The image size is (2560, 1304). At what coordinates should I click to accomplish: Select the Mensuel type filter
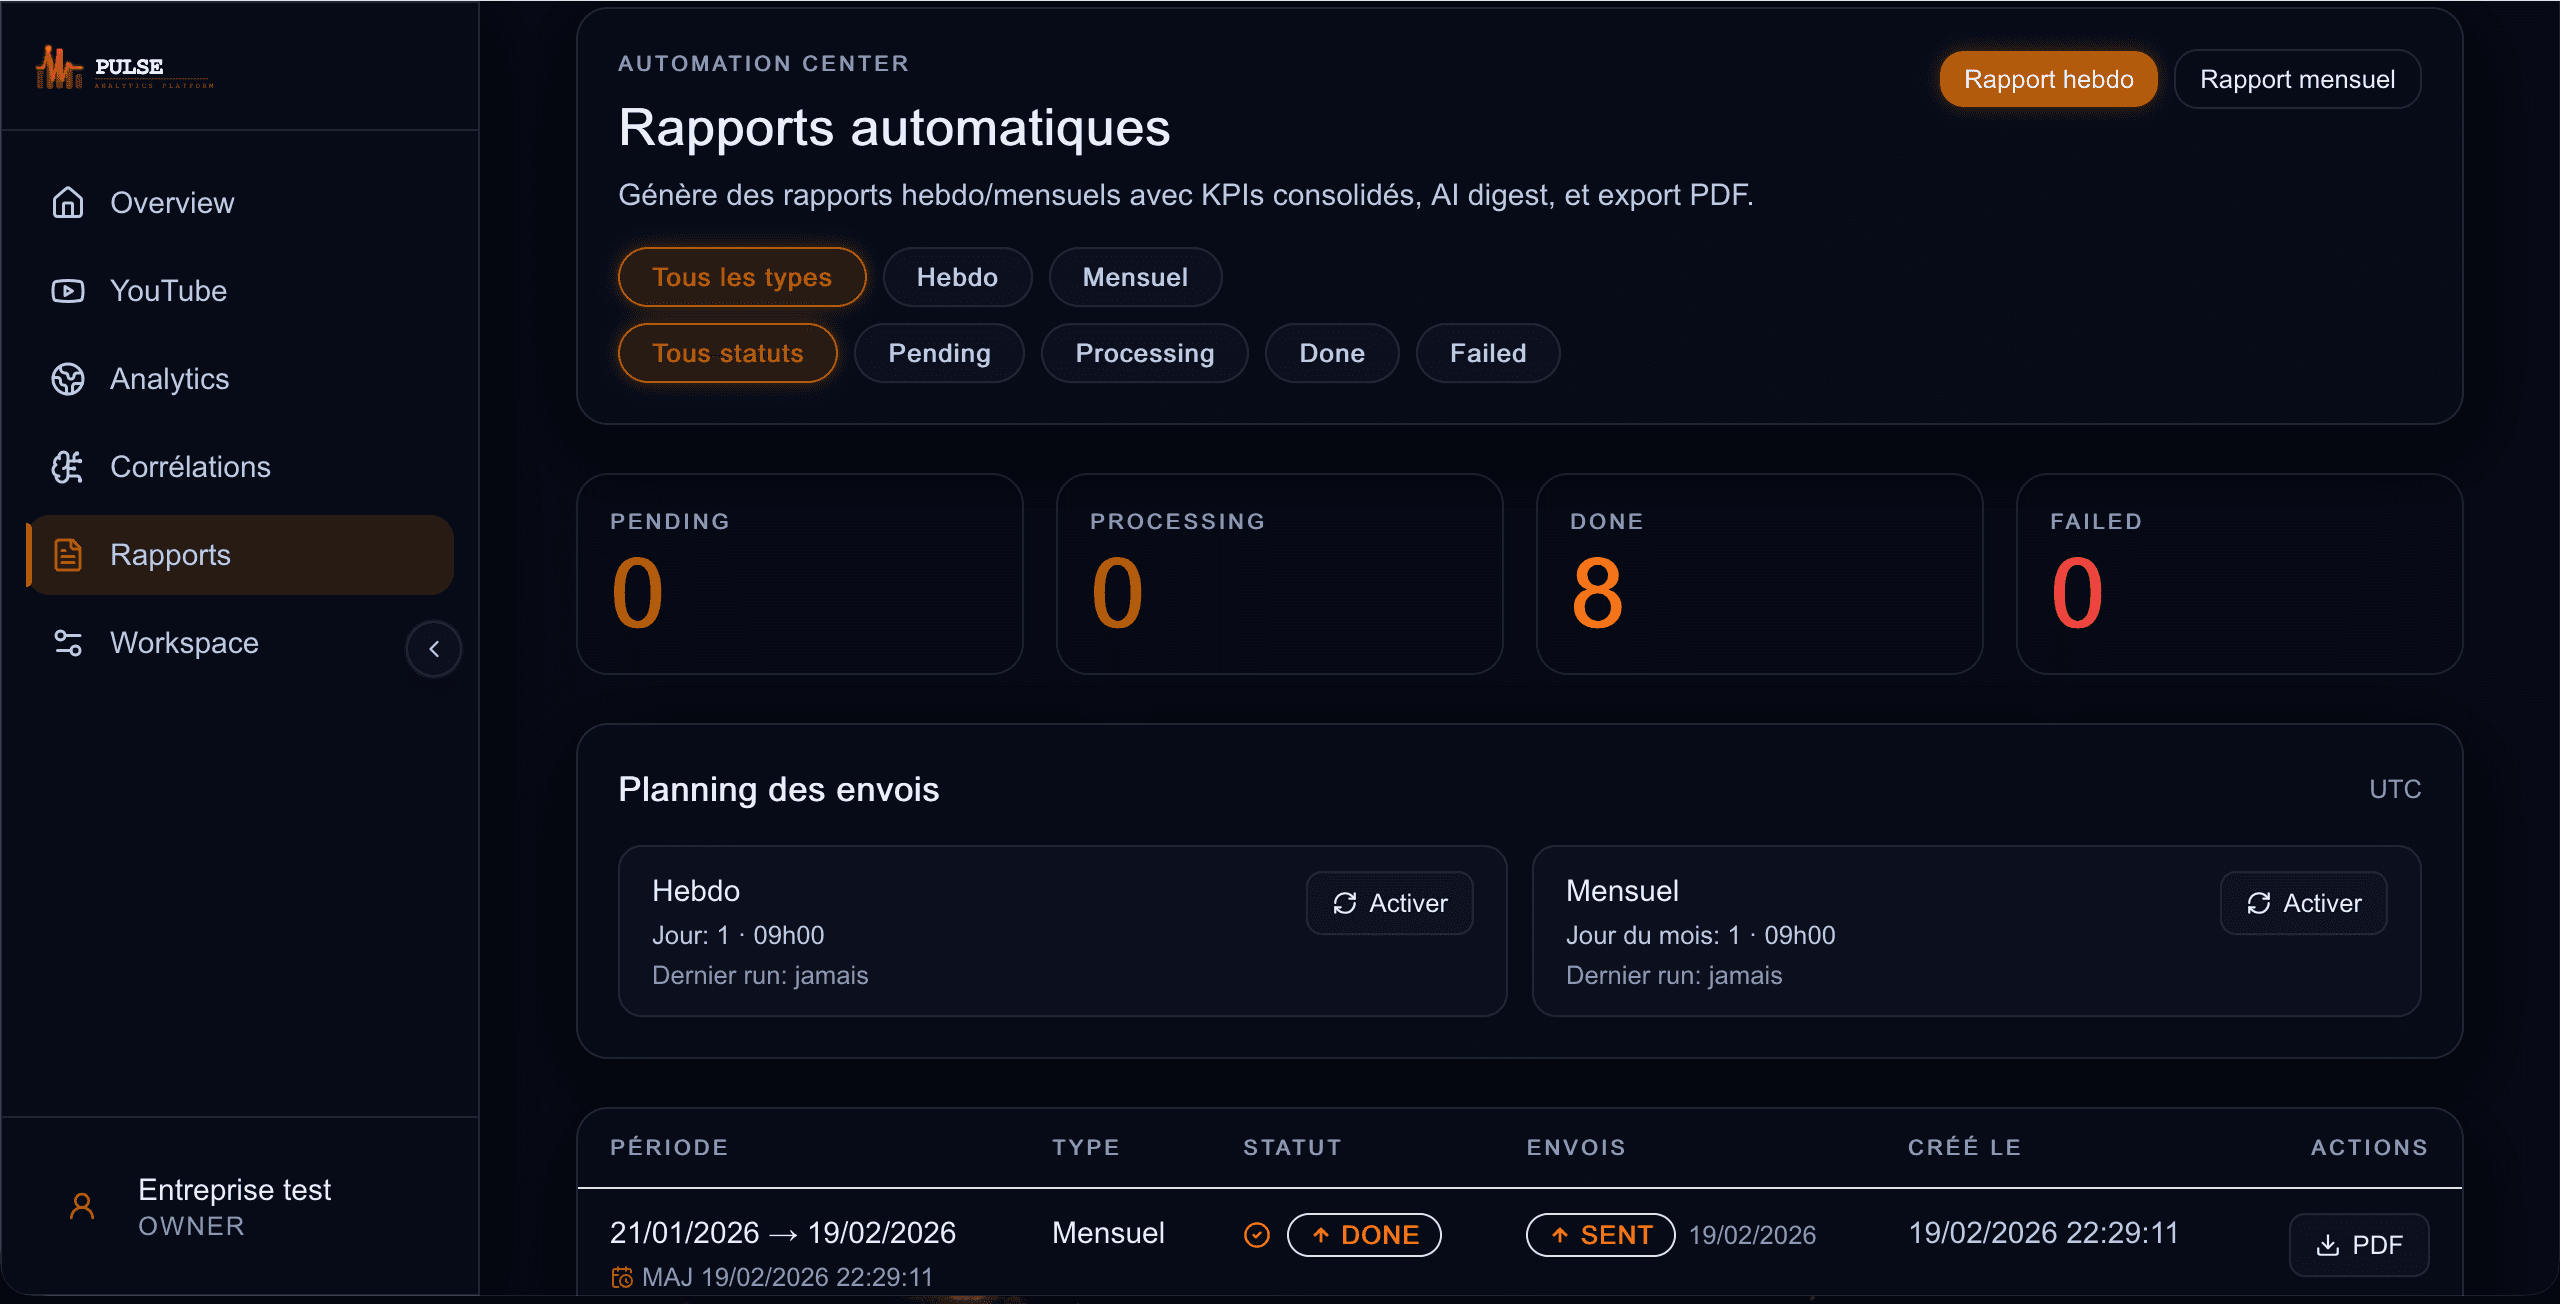tap(1135, 277)
